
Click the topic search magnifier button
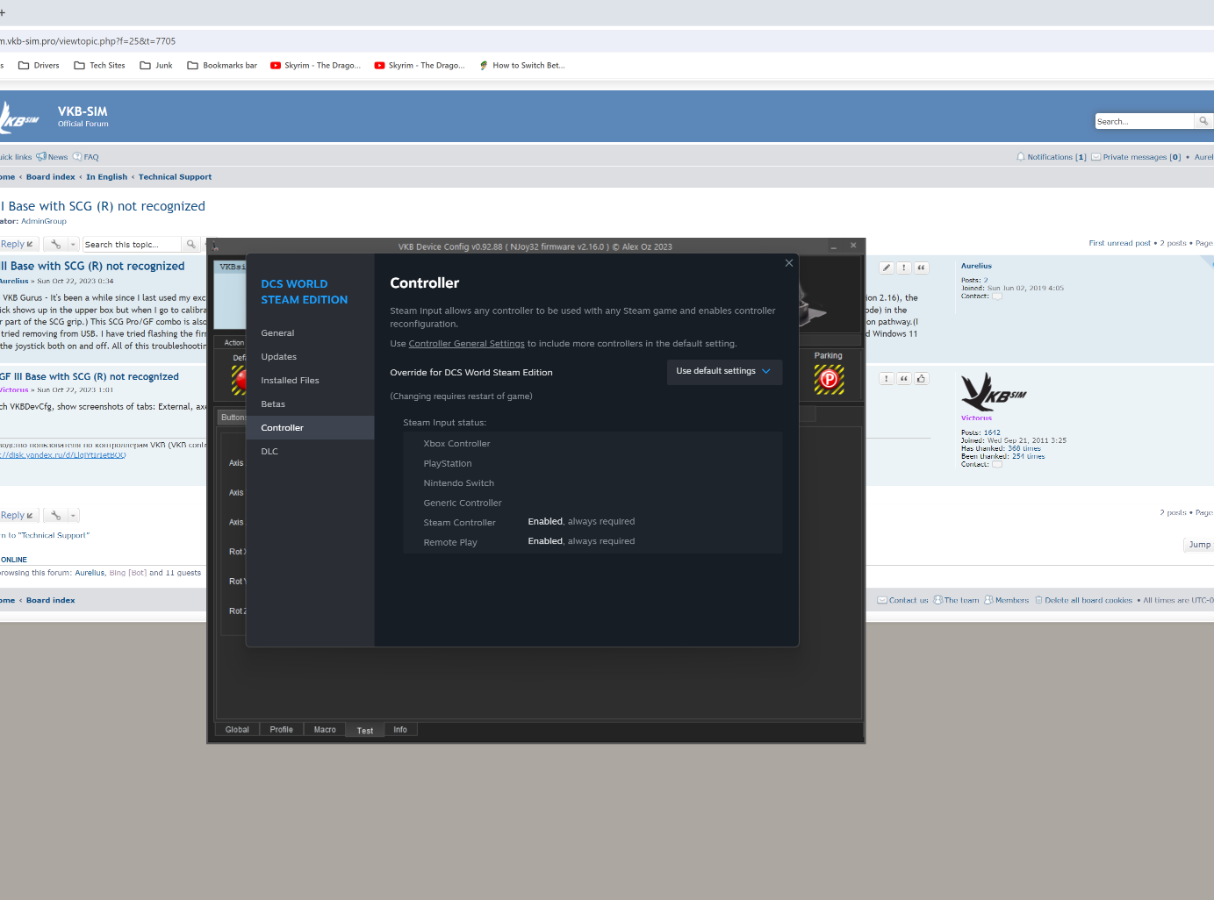[x=190, y=244]
